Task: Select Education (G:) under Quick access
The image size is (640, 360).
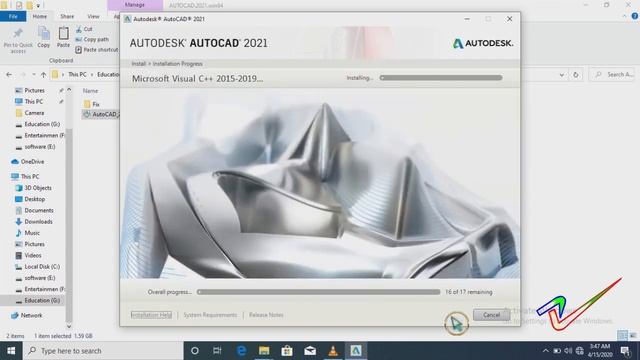Action: (42, 124)
